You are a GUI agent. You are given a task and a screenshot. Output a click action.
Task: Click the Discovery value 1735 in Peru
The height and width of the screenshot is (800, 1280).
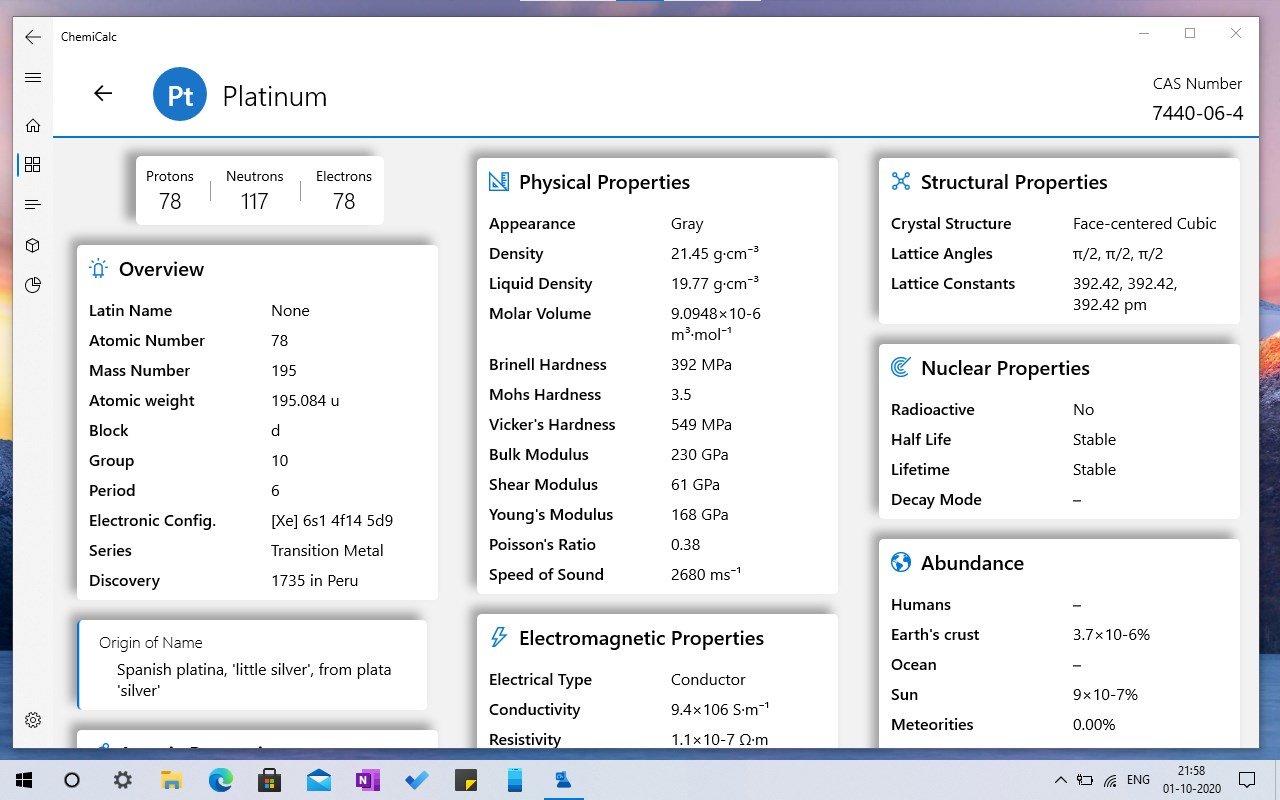[x=314, y=580]
